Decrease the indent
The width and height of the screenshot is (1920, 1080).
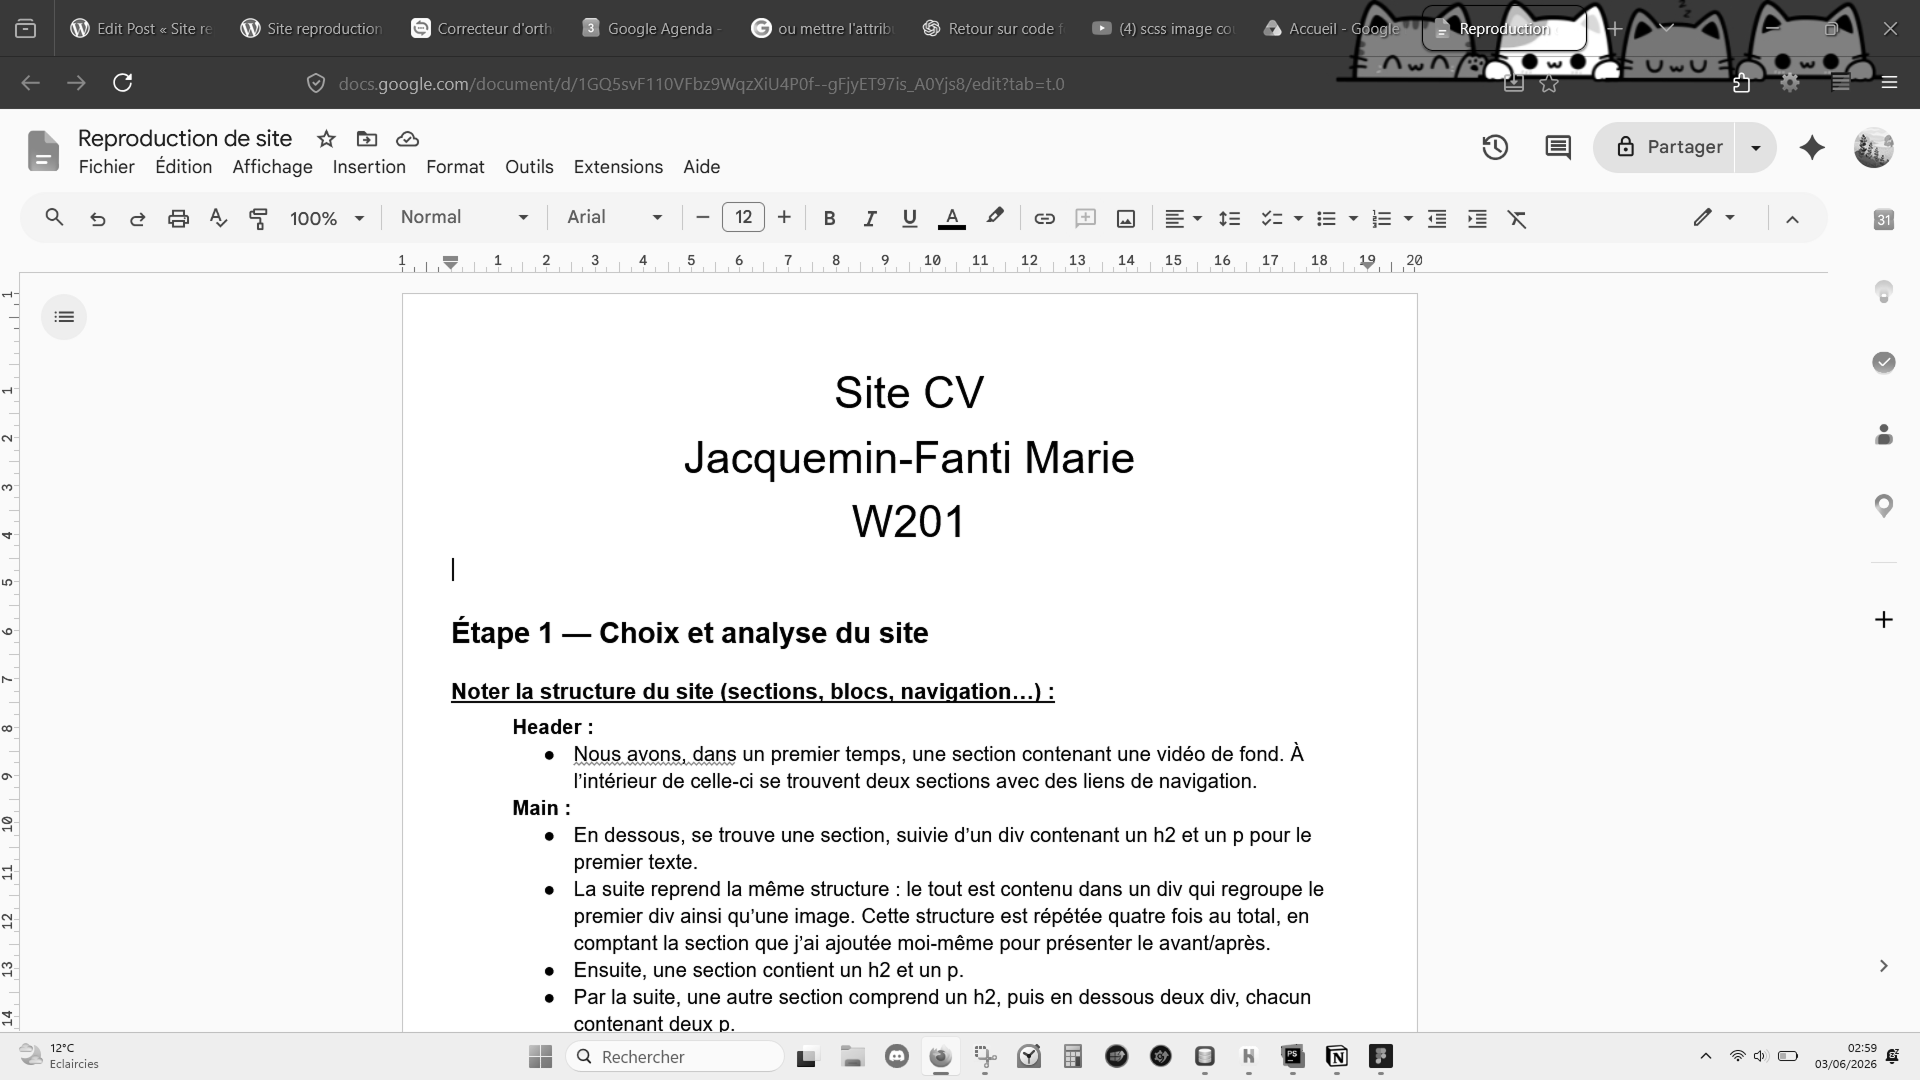point(1437,218)
